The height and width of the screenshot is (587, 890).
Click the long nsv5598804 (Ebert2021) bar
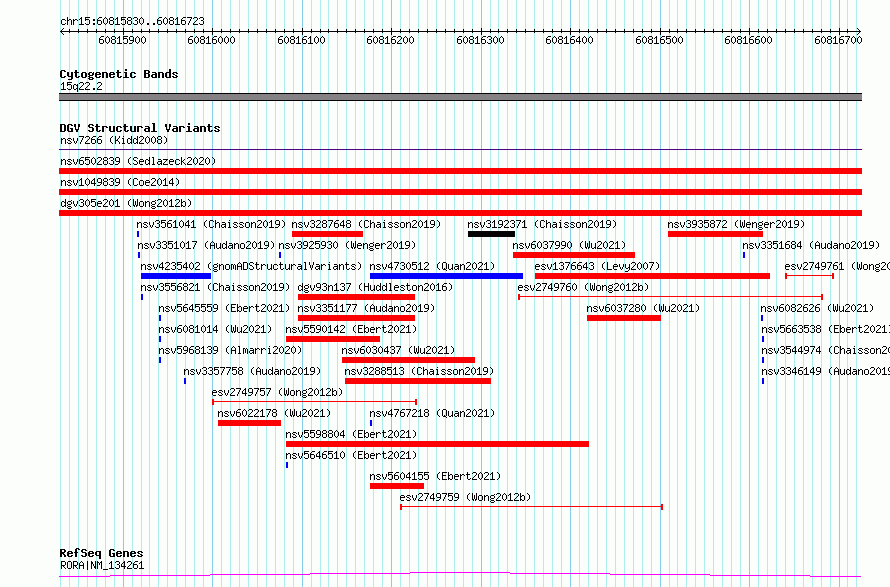pyautogui.click(x=437, y=444)
